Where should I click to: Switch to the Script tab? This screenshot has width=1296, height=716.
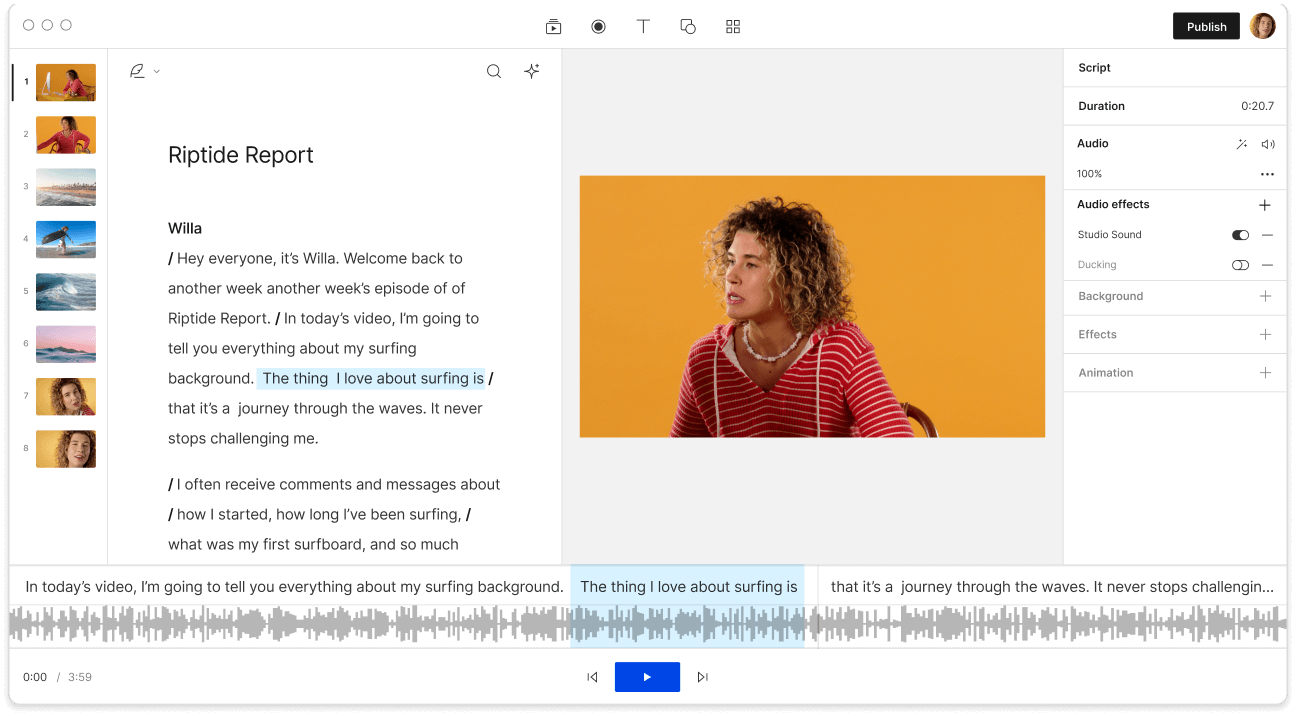point(1094,67)
